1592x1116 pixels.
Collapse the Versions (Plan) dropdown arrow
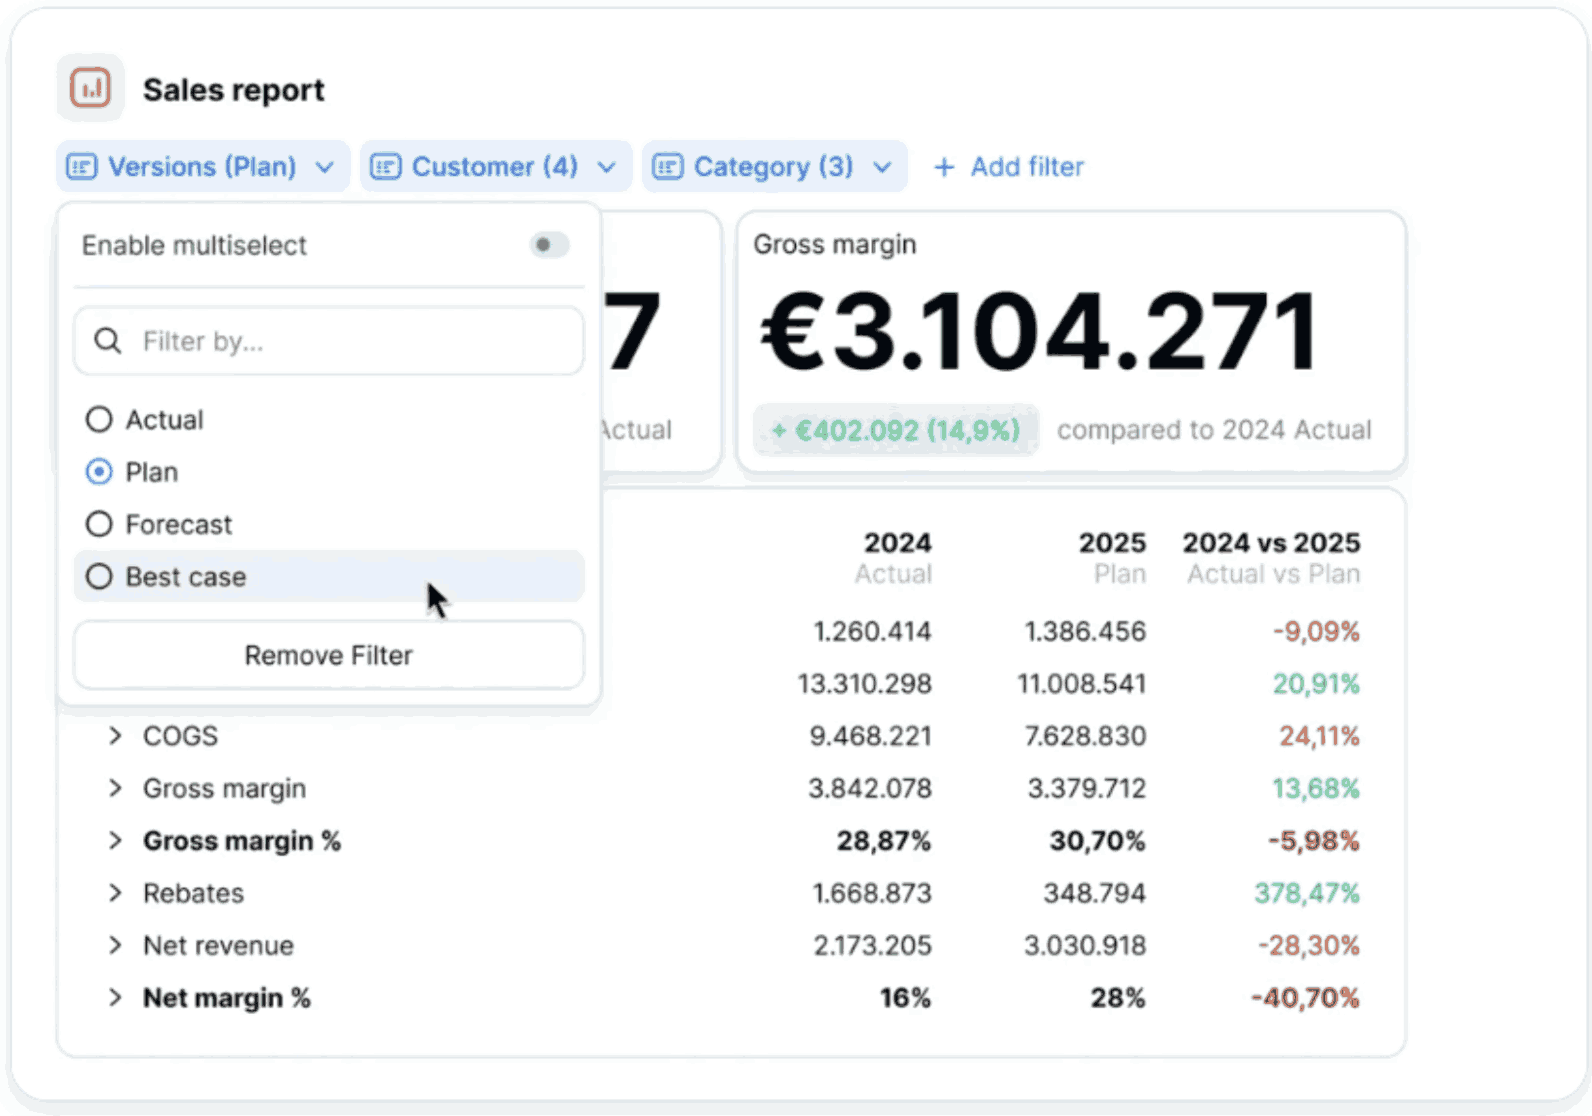point(325,167)
